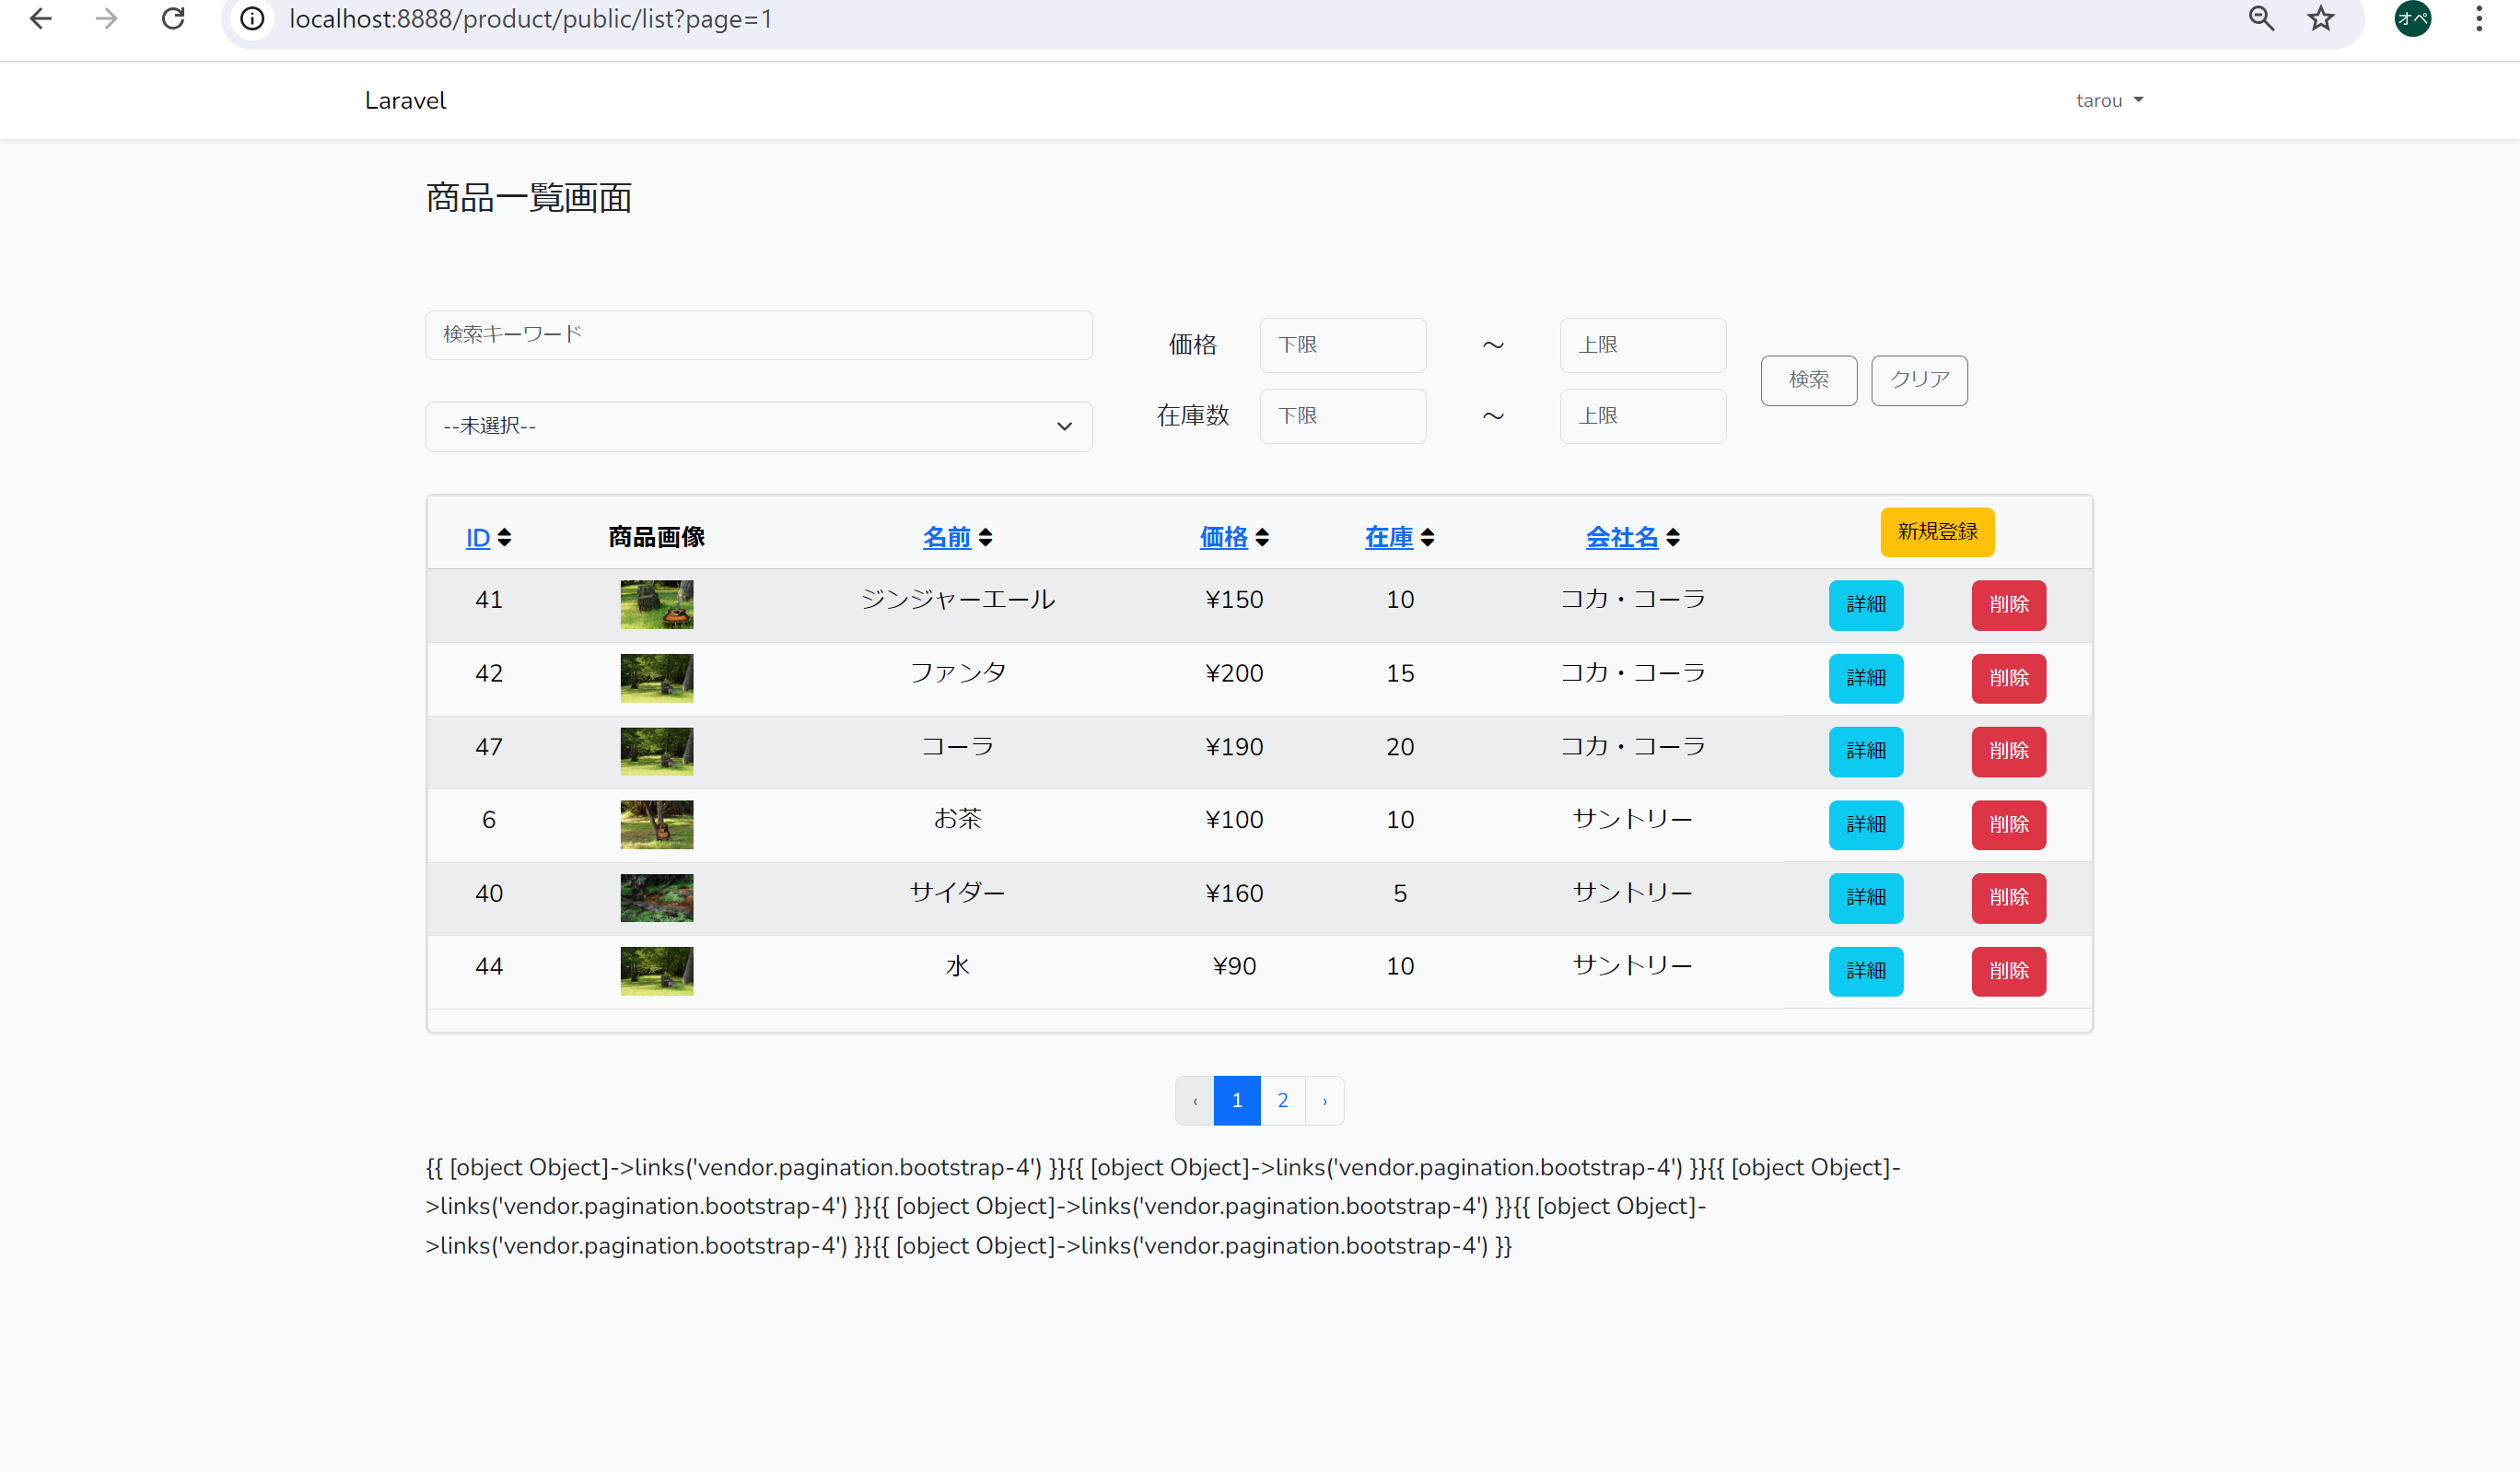This screenshot has height=1471, width=2520.
Task: Click the site info icon beside URL
Action: (253, 19)
